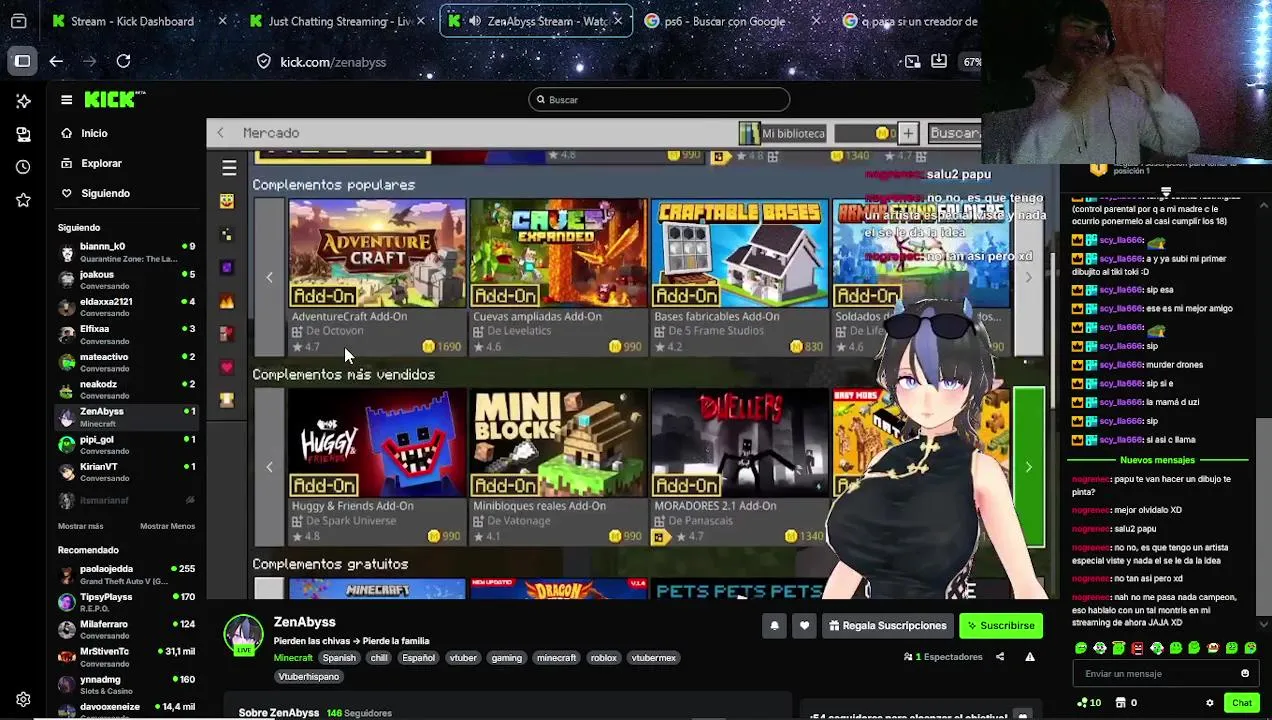Expand following list with Mostrar más
The height and width of the screenshot is (720, 1272).
pyautogui.click(x=80, y=526)
